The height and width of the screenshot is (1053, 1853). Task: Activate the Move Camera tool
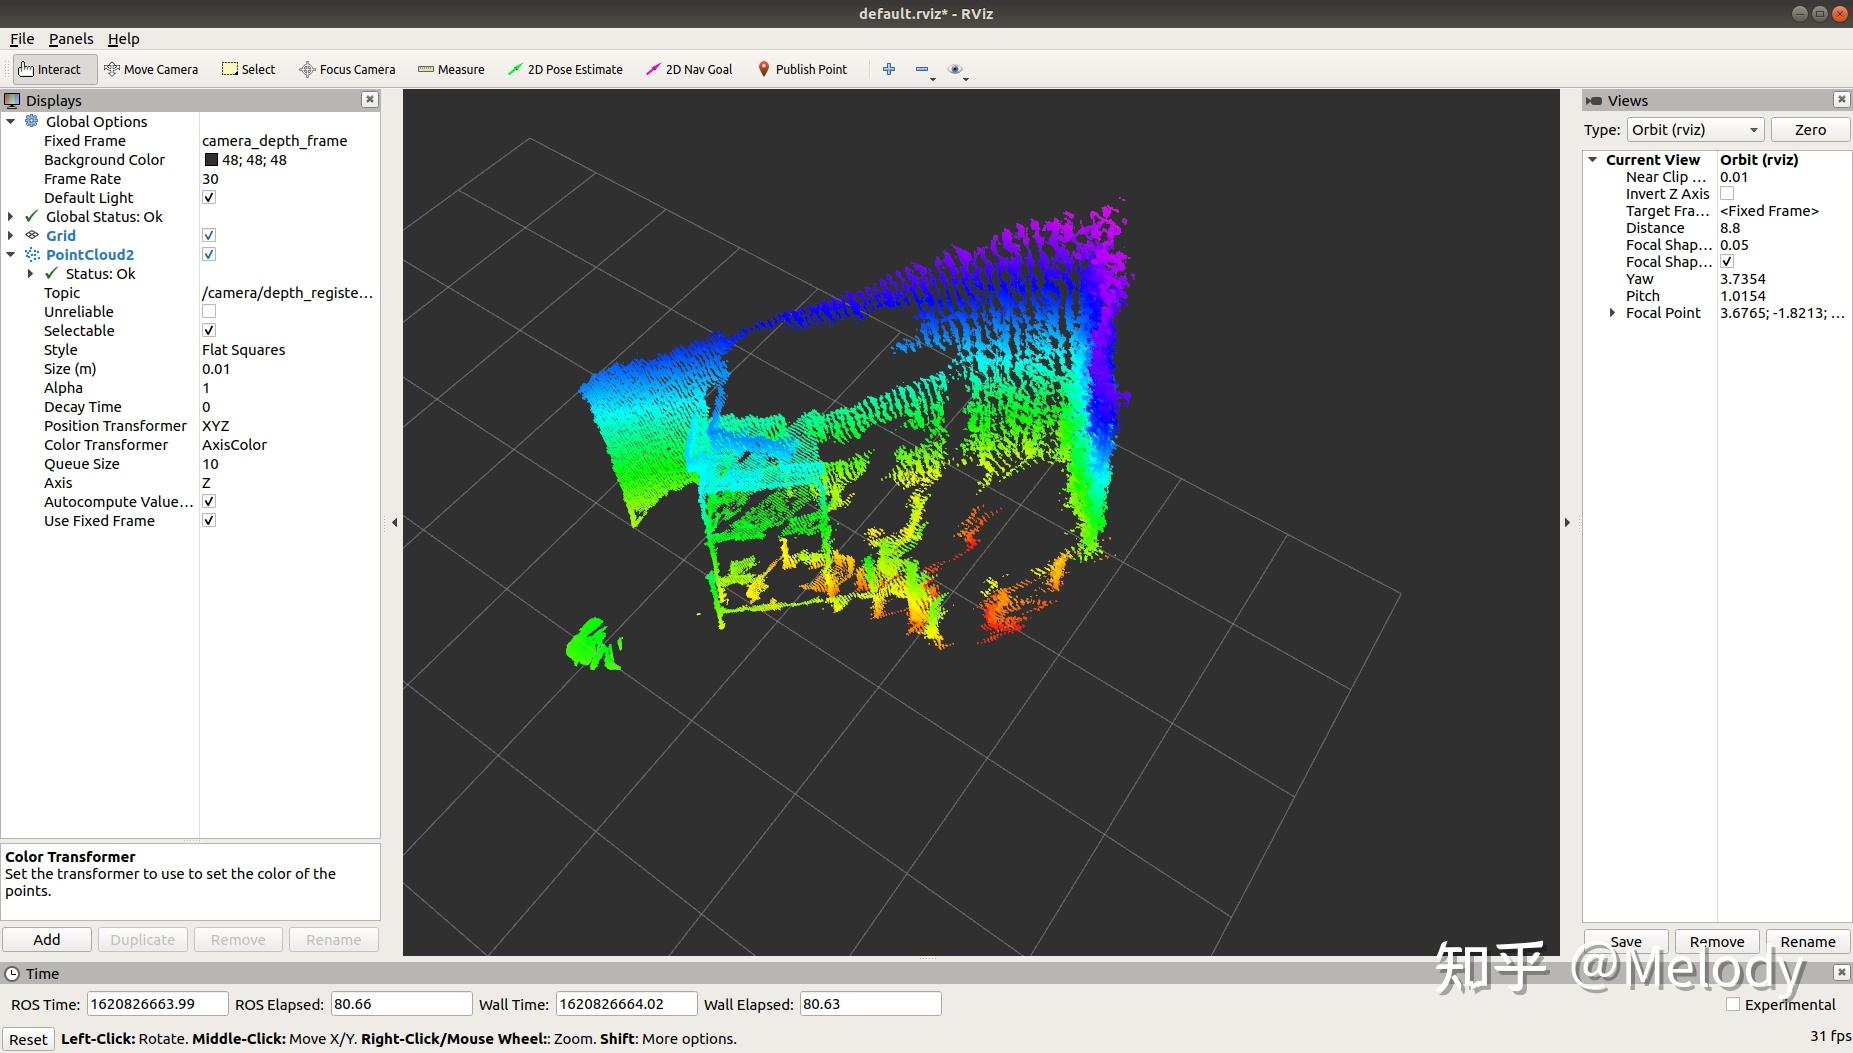[151, 69]
